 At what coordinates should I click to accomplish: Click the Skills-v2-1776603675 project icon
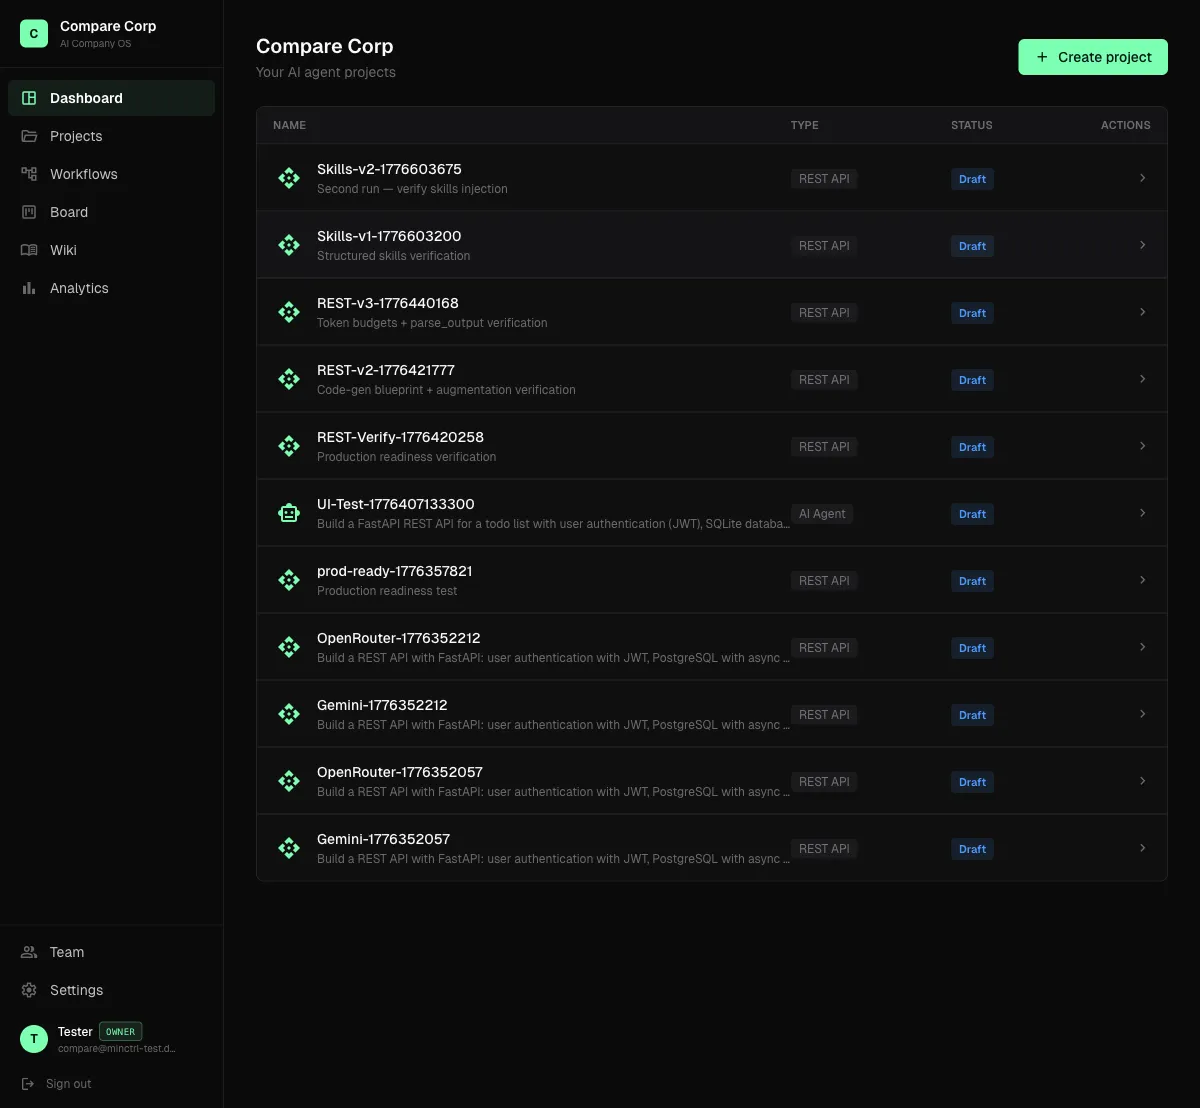pos(289,178)
